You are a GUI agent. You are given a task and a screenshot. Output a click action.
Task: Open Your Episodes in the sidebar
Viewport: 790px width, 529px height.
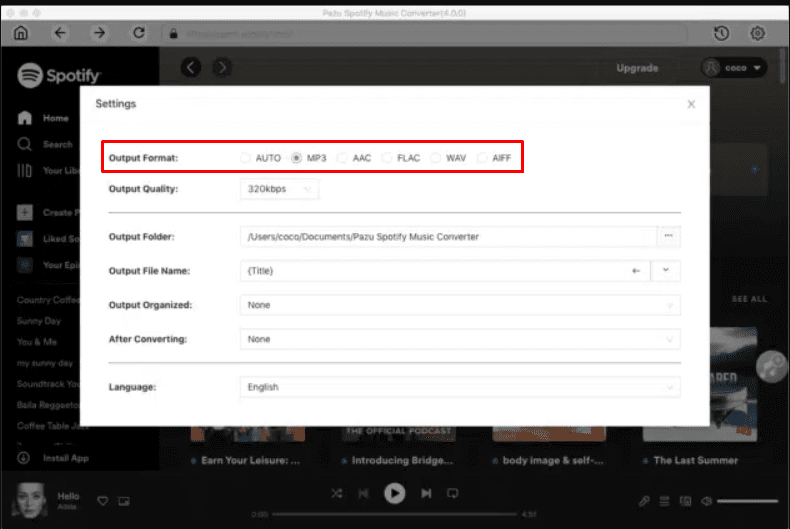pos(48,265)
